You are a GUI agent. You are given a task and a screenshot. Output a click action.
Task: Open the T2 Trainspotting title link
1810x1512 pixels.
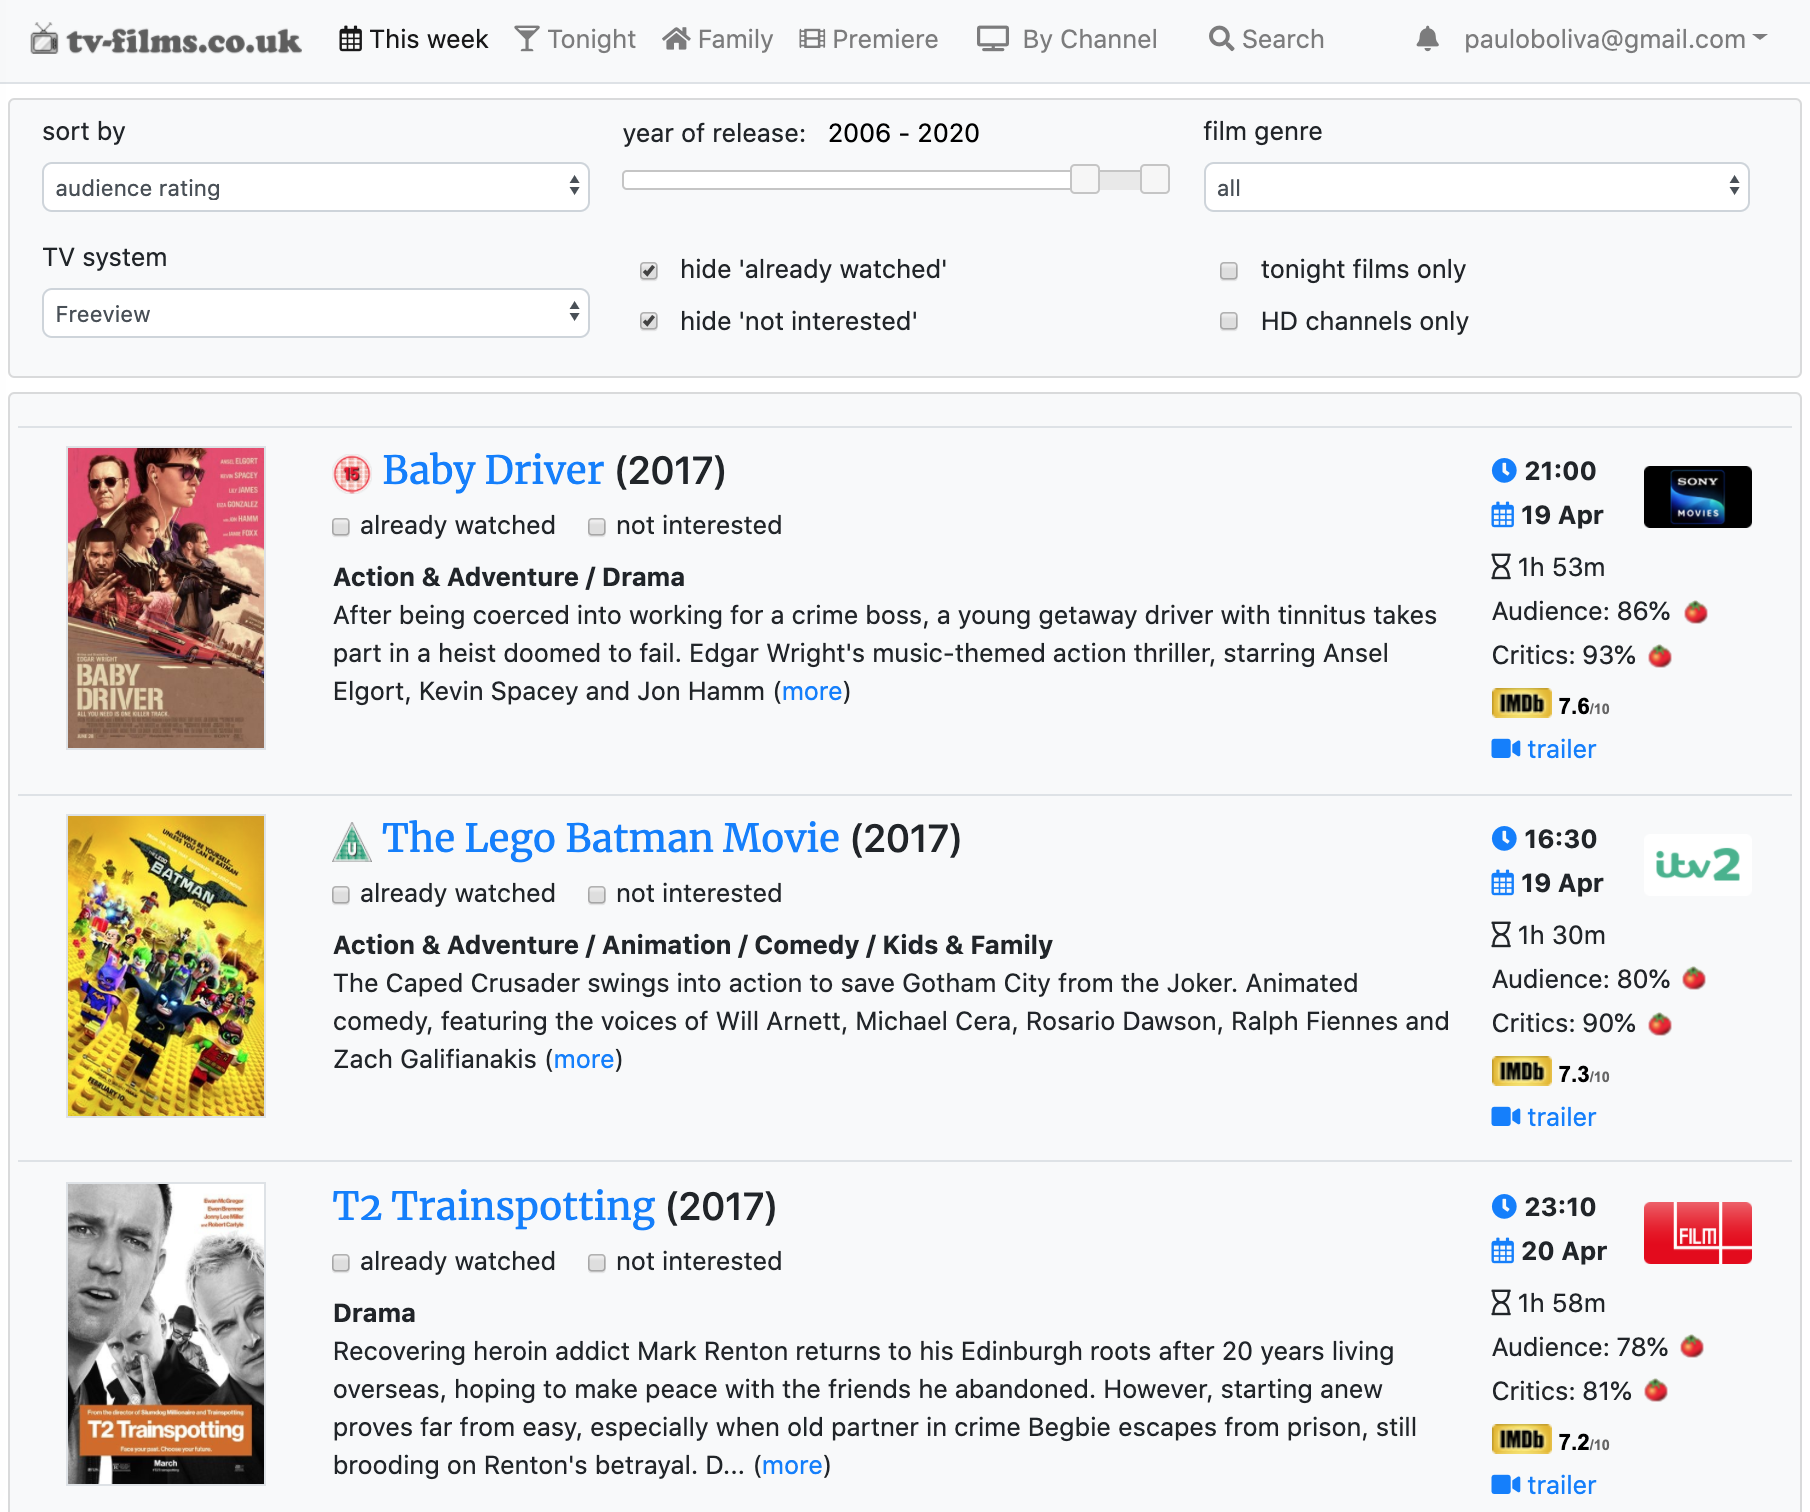[493, 1206]
